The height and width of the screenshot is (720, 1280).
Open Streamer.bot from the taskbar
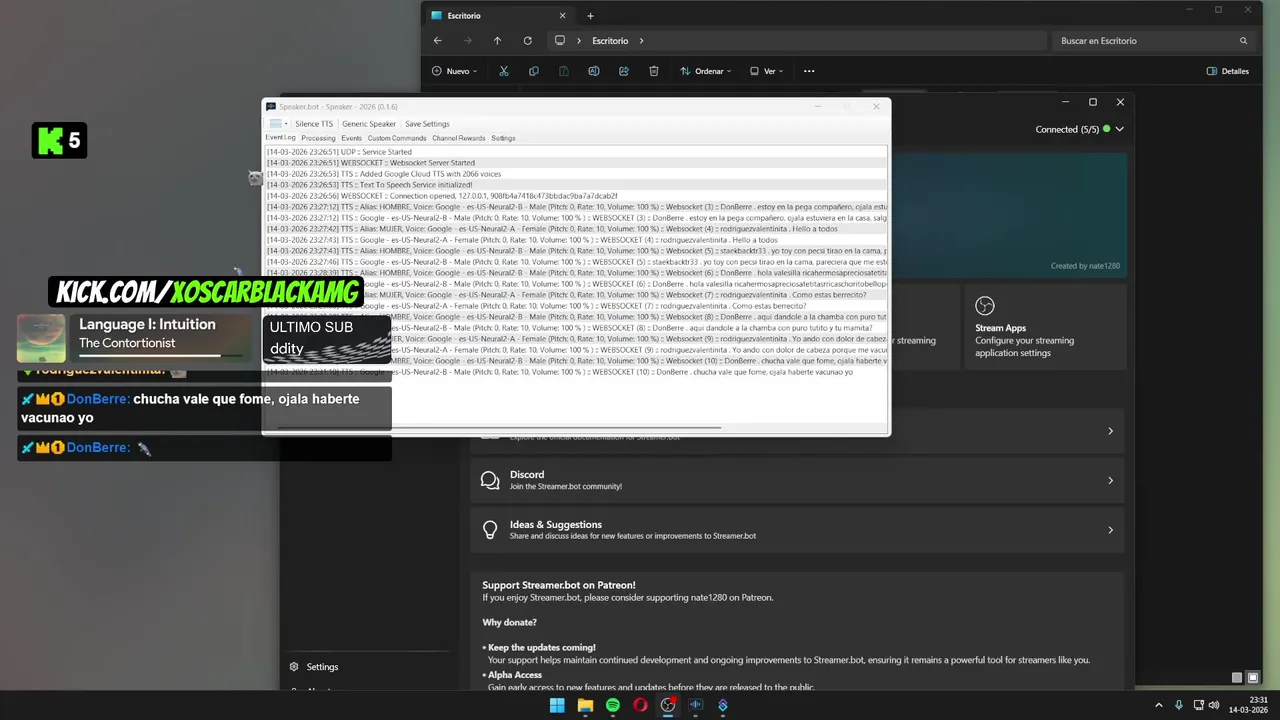coord(723,705)
